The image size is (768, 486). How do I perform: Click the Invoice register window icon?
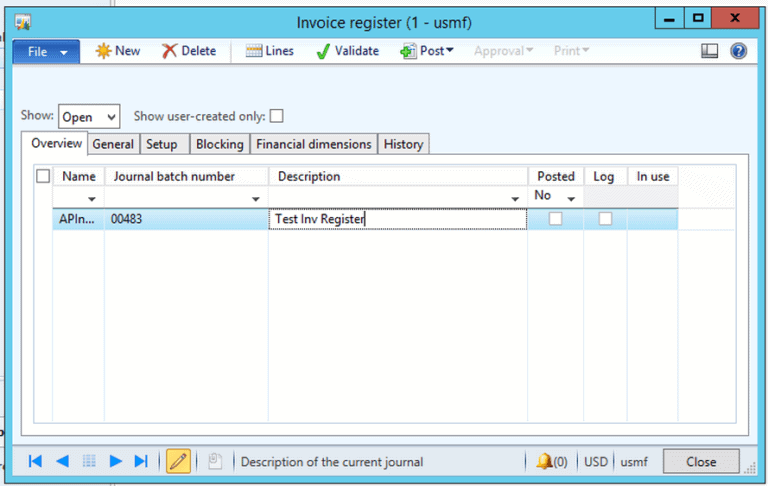tap(23, 22)
